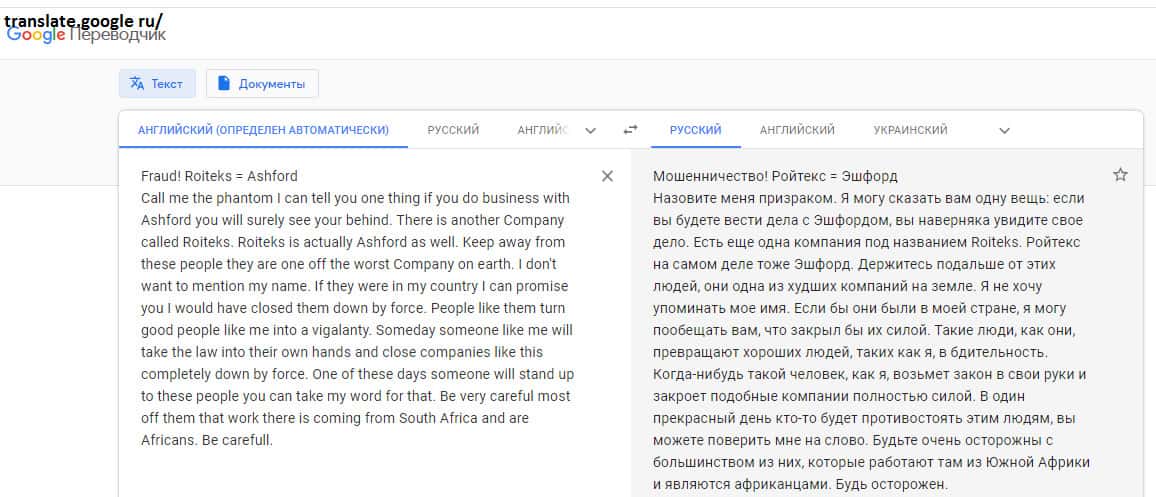The height and width of the screenshot is (497, 1156).
Task: Clear the source text with the X
Action: point(607,176)
